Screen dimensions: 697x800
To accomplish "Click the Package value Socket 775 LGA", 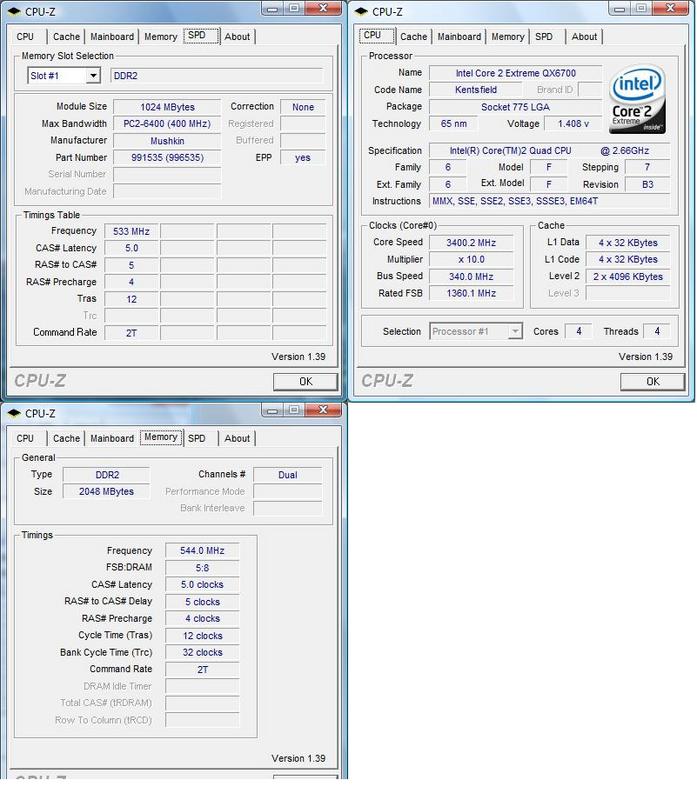I will pos(515,107).
